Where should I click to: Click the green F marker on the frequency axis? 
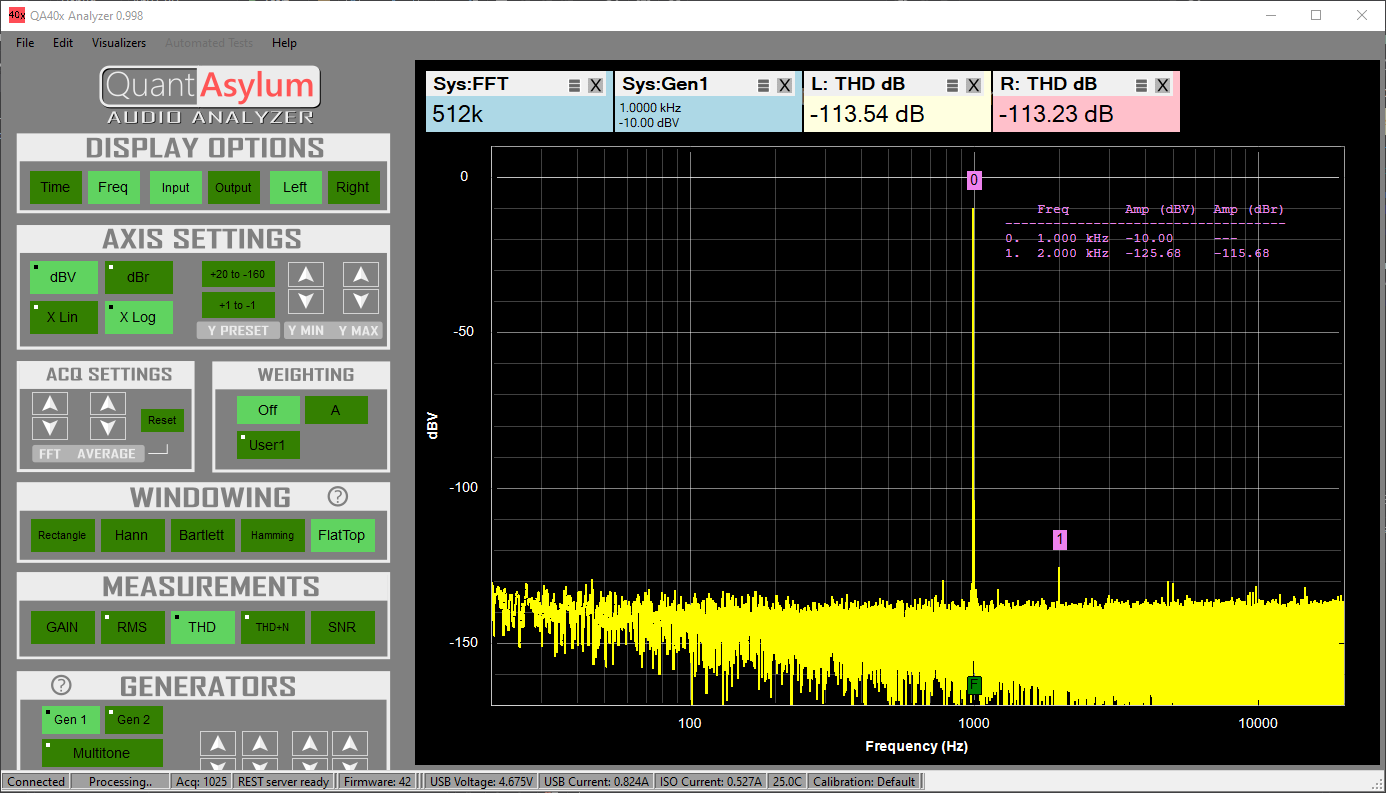coord(974,685)
